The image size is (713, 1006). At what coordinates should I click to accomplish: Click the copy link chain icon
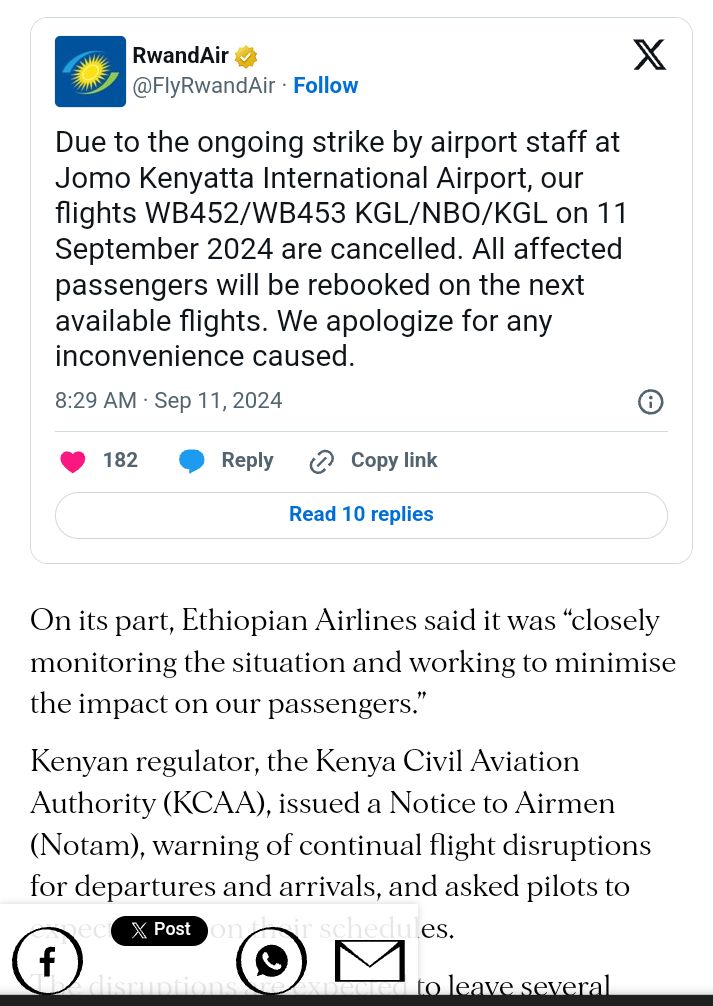(322, 461)
